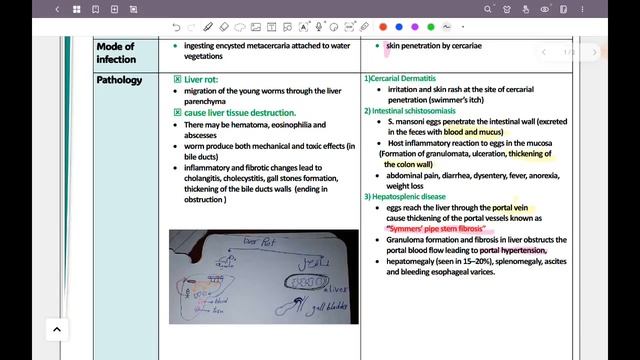
Task: Click 'skin penetration by cercariae' bullet
Action: (x=434, y=46)
